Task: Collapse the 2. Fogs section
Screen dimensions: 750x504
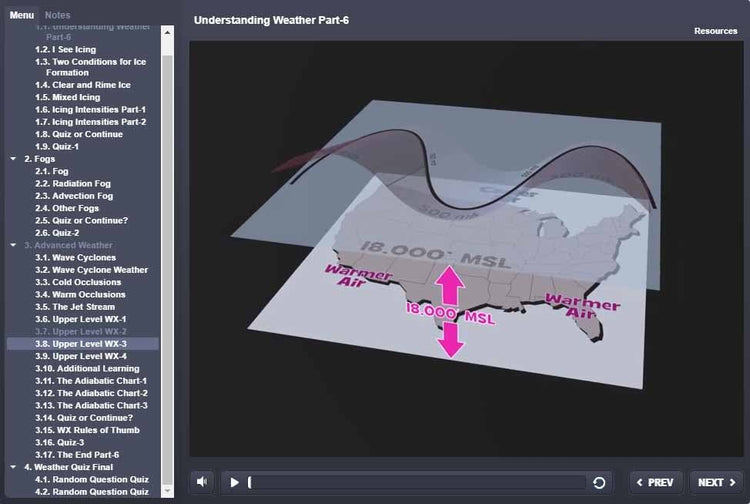Action: [13, 159]
